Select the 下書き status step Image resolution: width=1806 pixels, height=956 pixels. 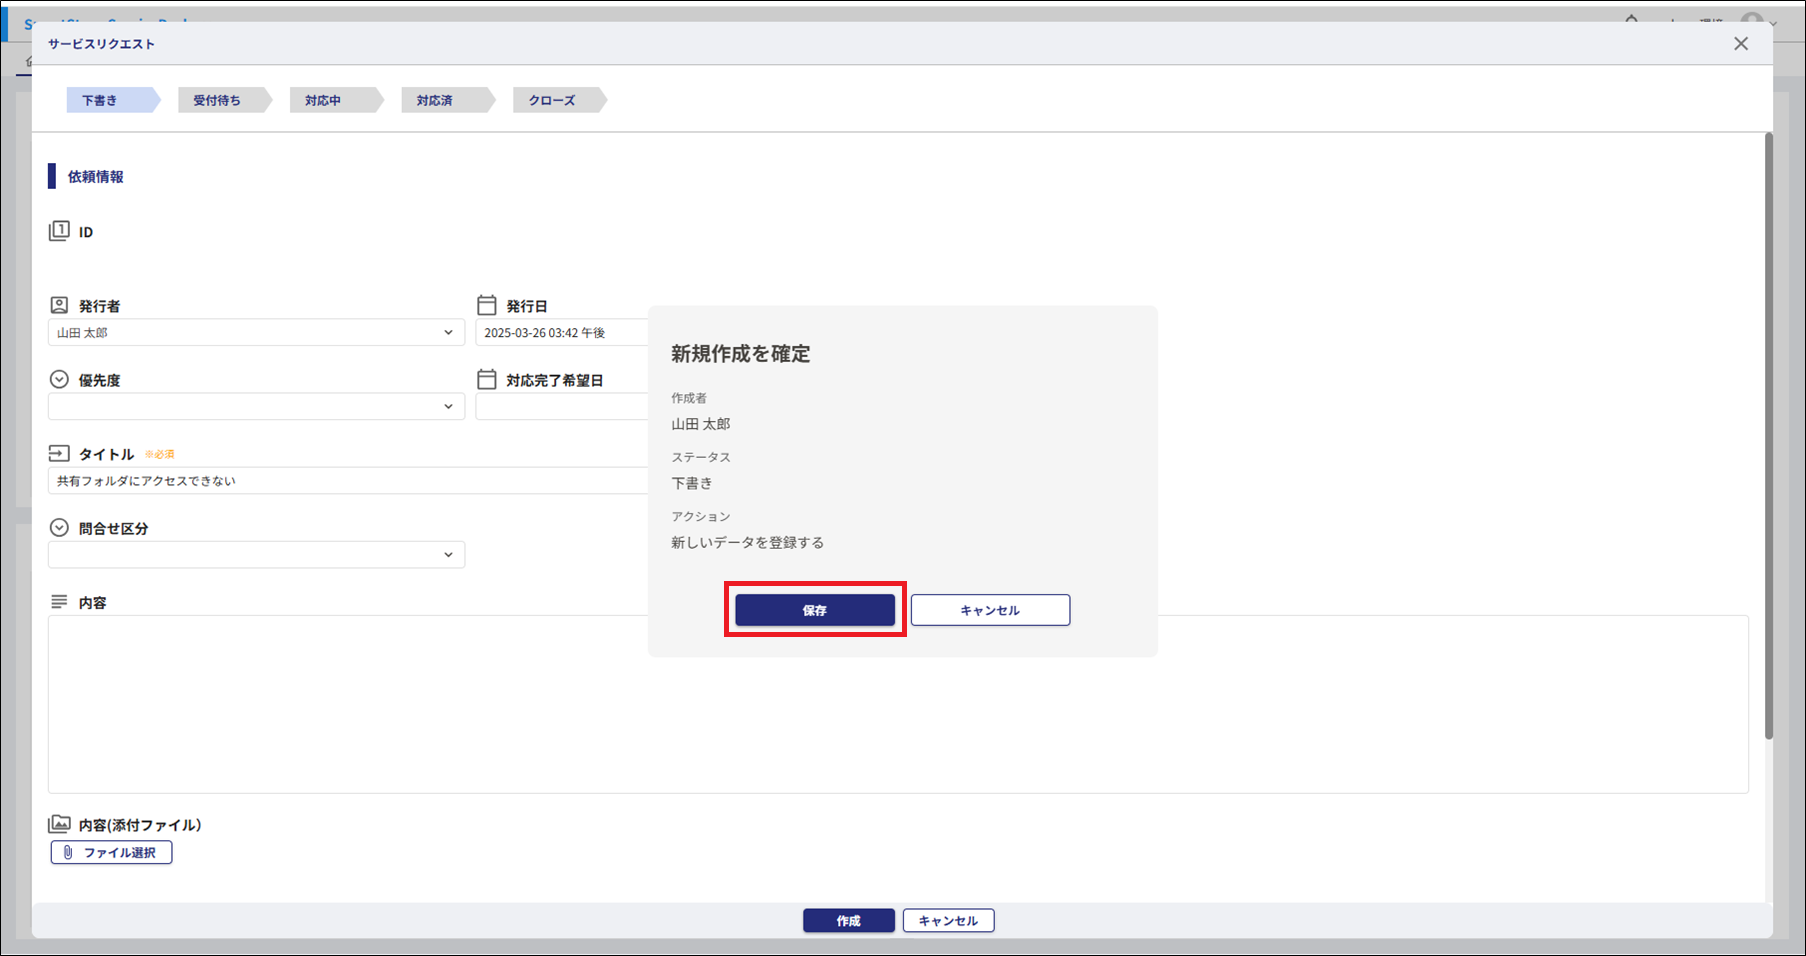100,100
